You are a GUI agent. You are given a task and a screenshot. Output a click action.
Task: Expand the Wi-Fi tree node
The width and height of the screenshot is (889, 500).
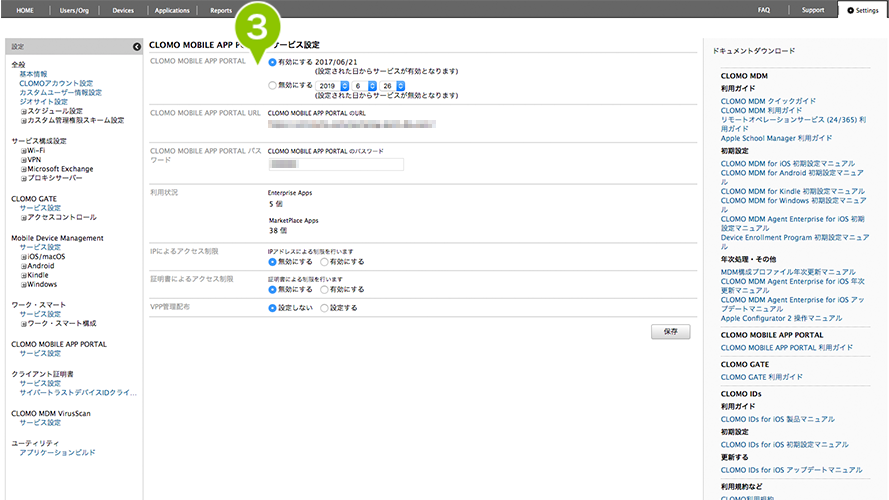[x=24, y=151]
